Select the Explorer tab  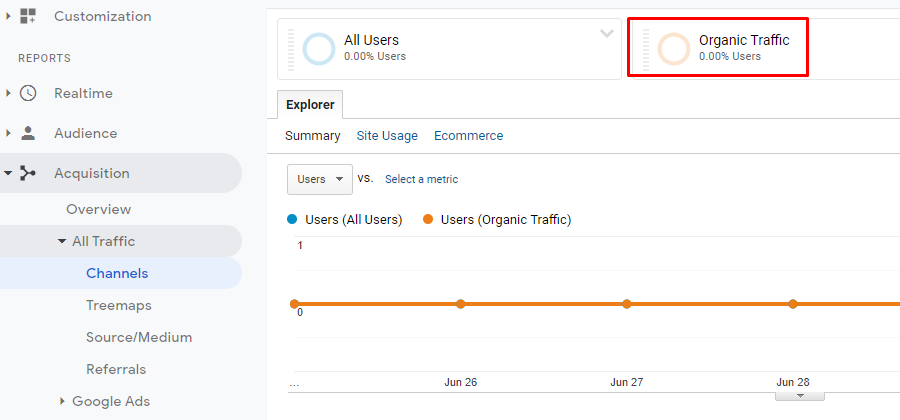click(310, 105)
